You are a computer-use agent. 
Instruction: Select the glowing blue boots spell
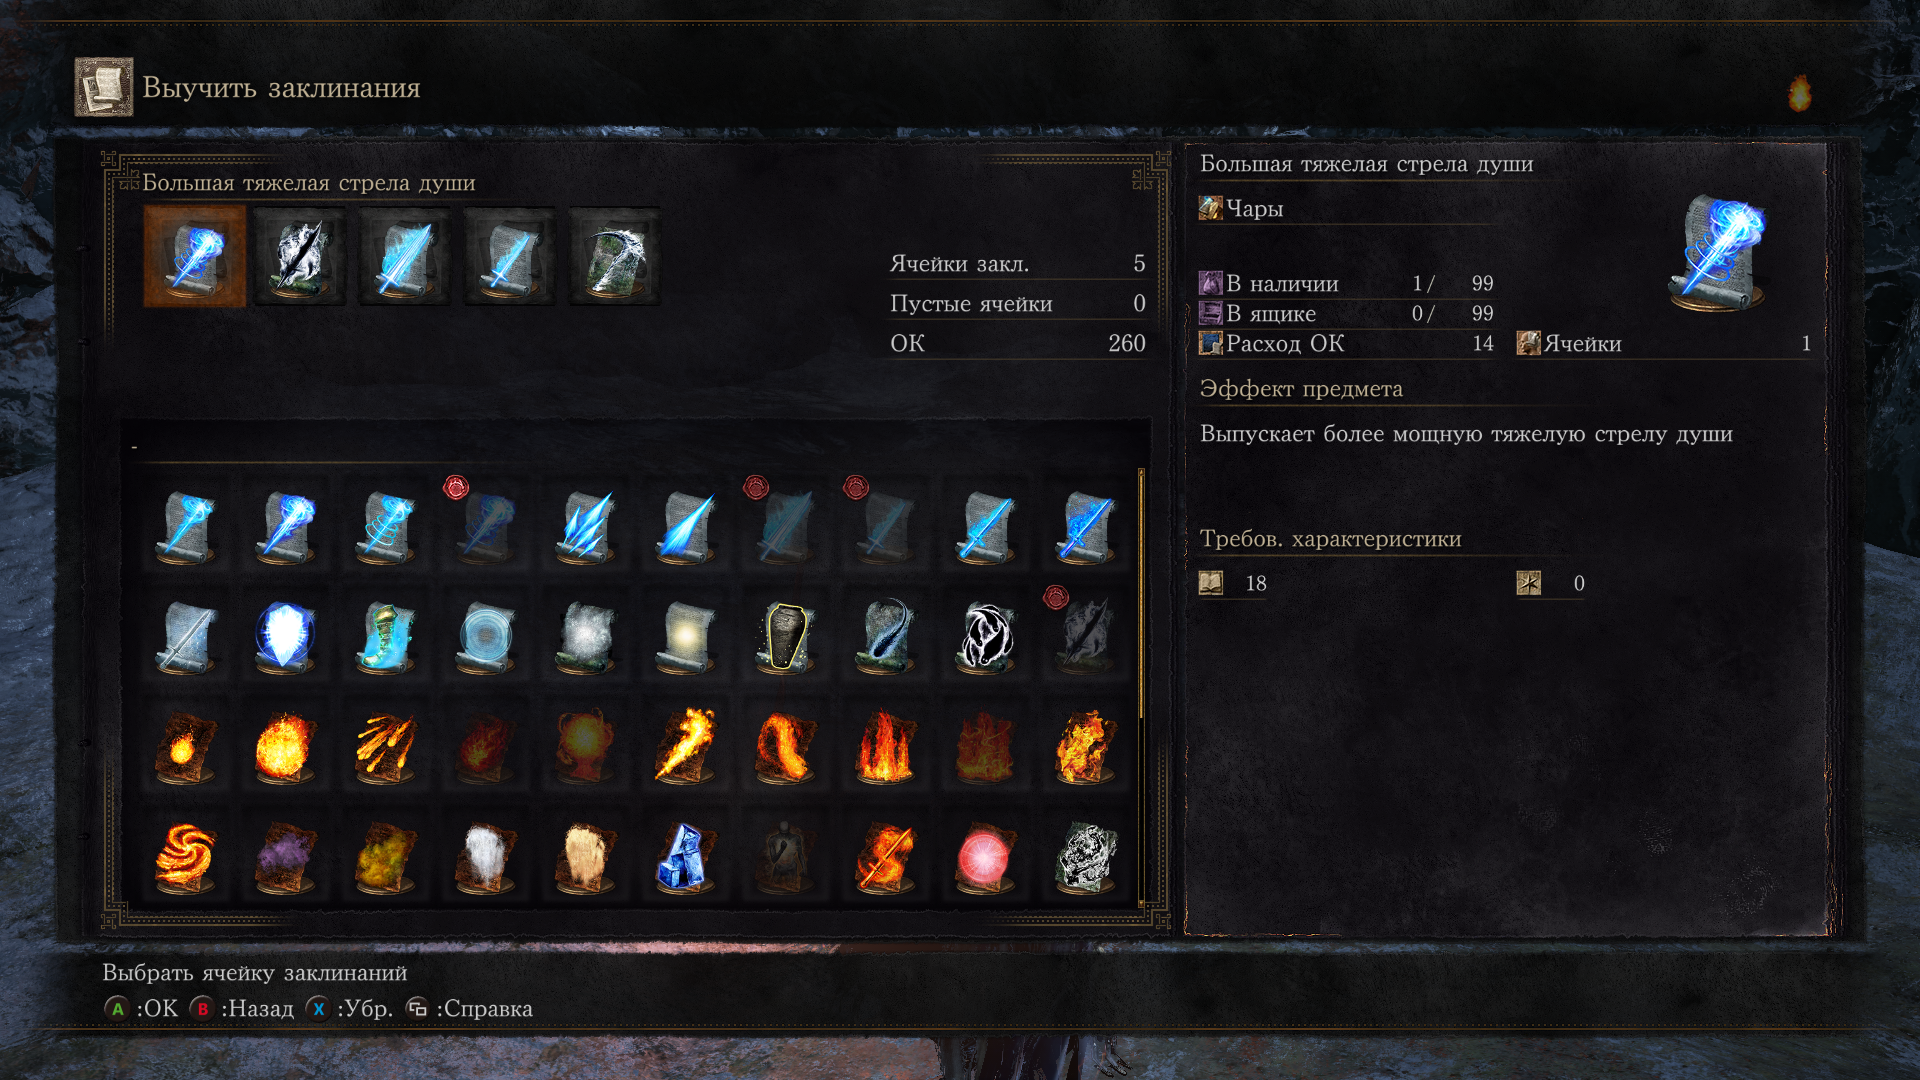click(x=385, y=635)
